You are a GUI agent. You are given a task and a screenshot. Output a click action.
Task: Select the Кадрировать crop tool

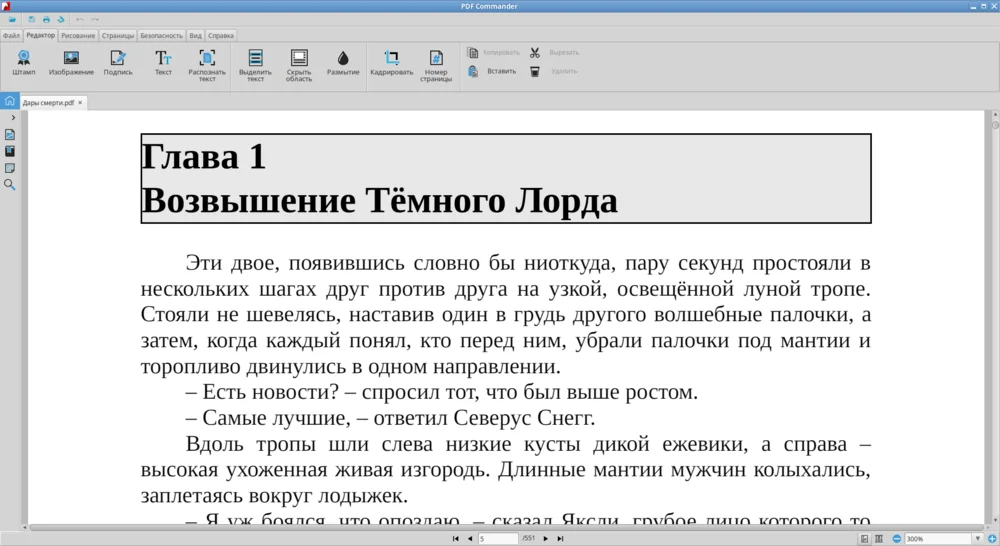coord(391,63)
